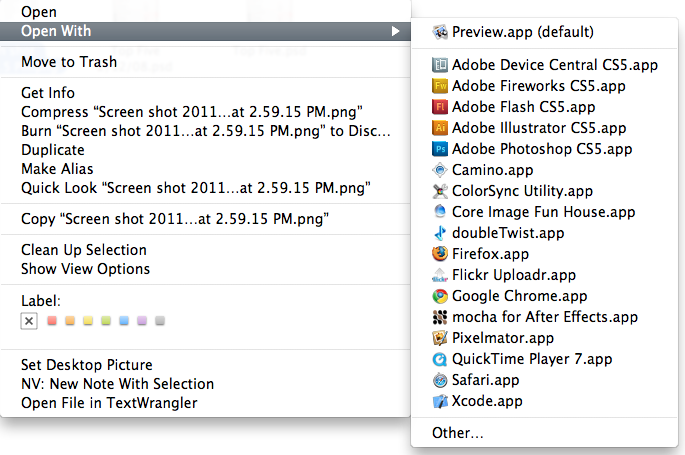Apply the green label color

(106, 321)
